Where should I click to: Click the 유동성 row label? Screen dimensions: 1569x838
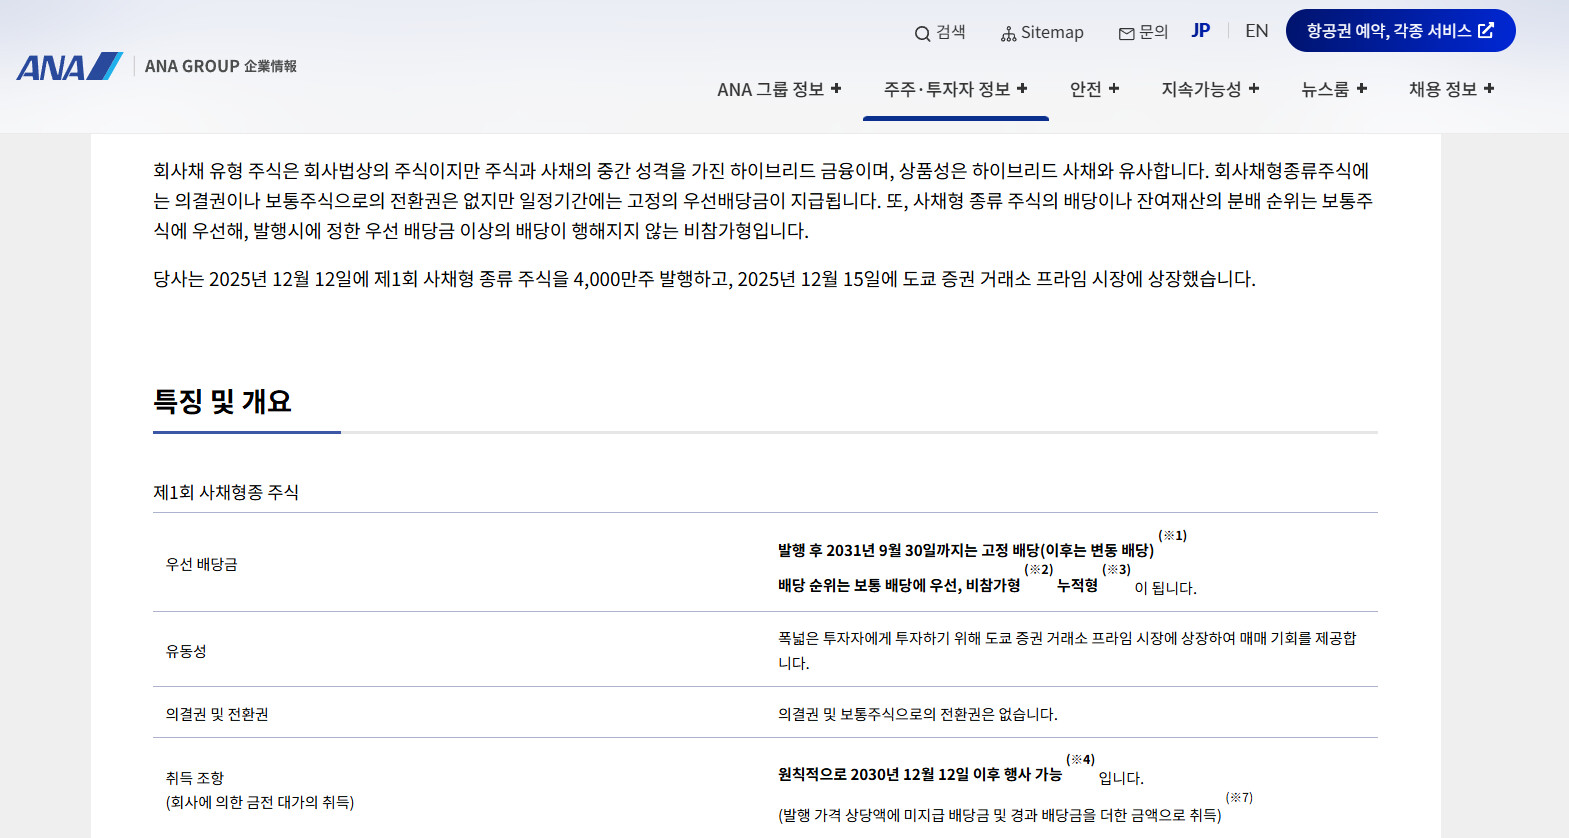186,651
